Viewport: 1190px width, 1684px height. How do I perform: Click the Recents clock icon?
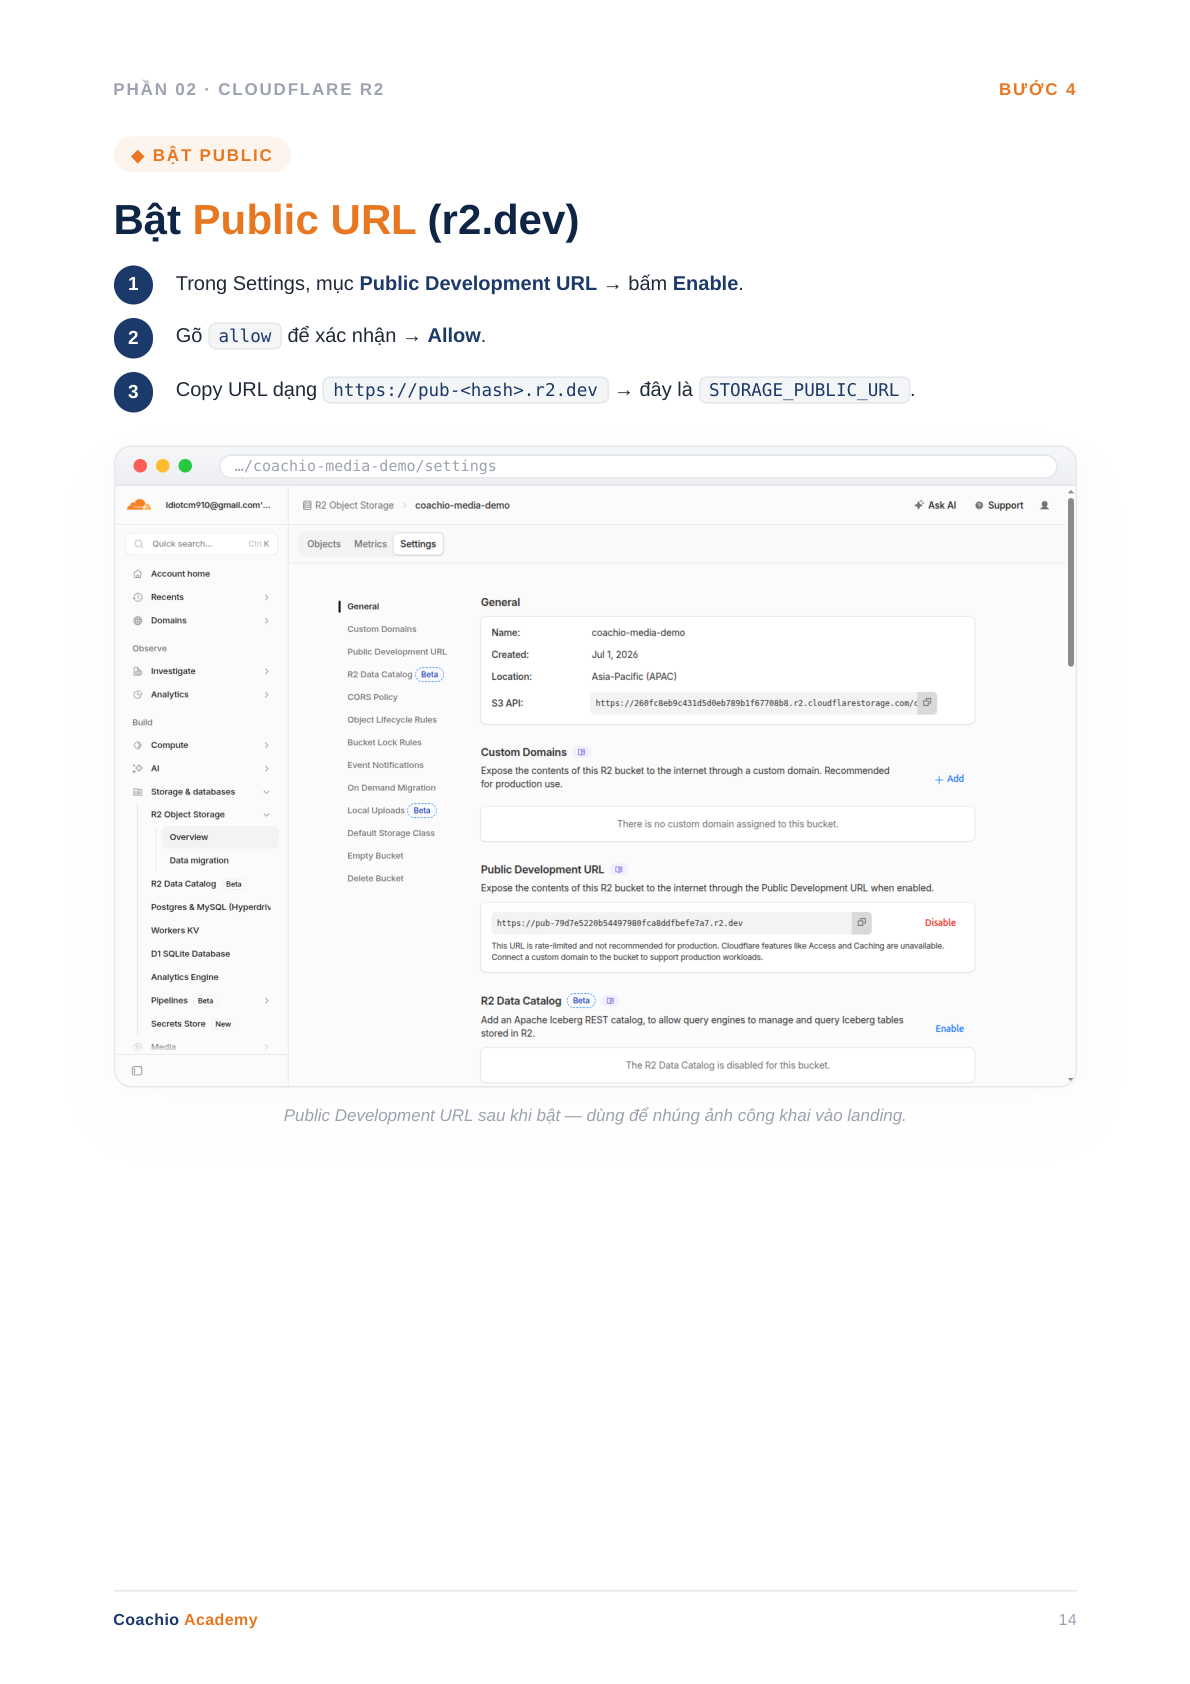pyautogui.click(x=138, y=597)
